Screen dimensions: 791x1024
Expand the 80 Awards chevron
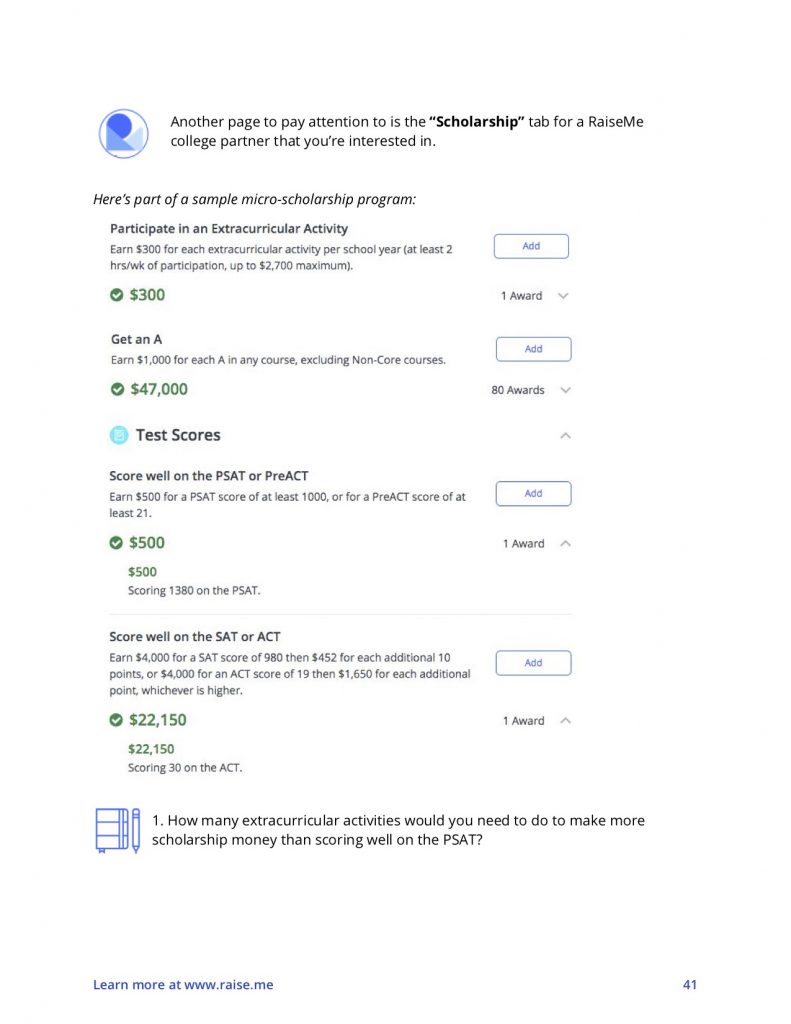pyautogui.click(x=566, y=390)
